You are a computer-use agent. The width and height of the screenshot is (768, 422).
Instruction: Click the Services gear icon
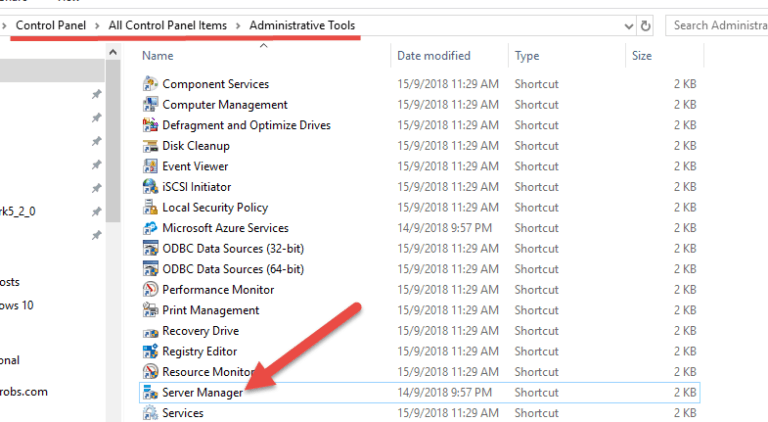tap(150, 413)
